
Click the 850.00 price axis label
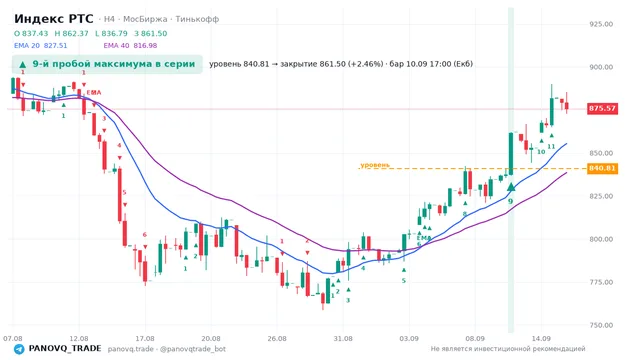click(601, 153)
